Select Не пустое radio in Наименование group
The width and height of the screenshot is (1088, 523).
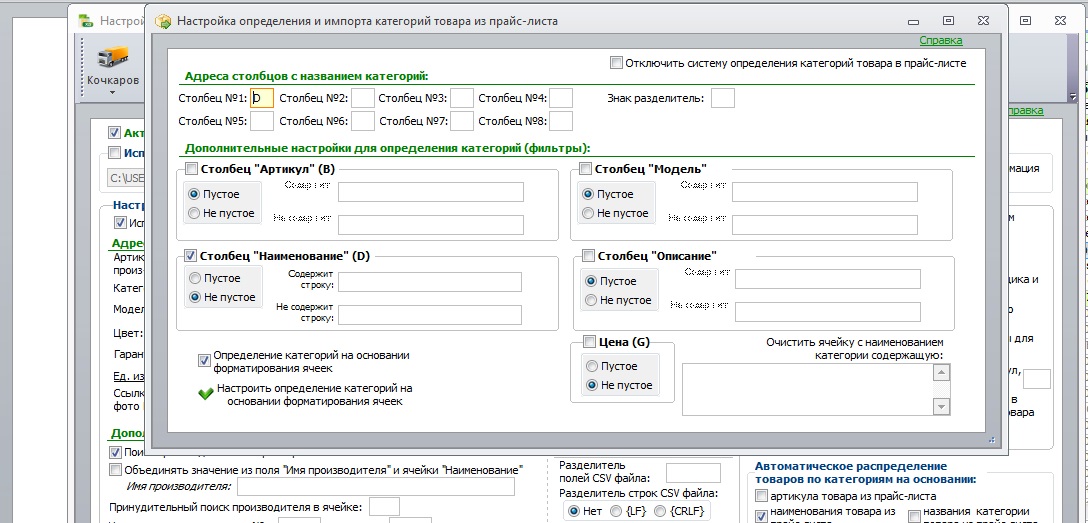click(x=194, y=297)
